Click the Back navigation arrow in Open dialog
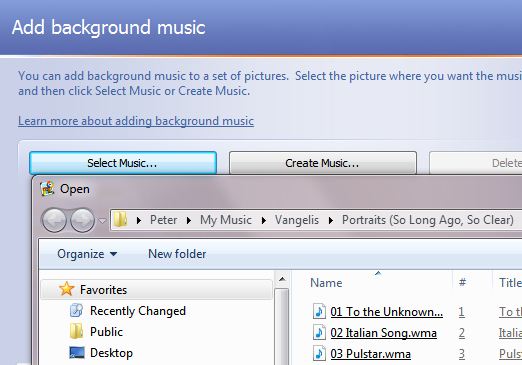 pos(54,220)
